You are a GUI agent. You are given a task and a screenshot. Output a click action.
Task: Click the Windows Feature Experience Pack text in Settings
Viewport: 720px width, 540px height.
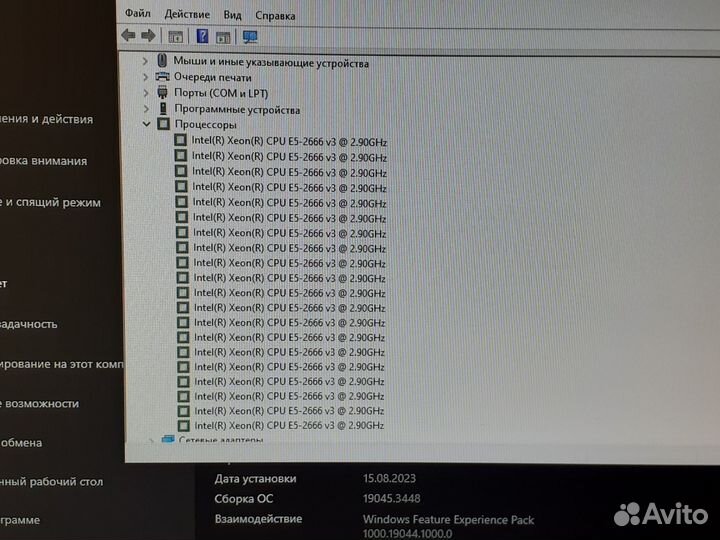(x=449, y=520)
